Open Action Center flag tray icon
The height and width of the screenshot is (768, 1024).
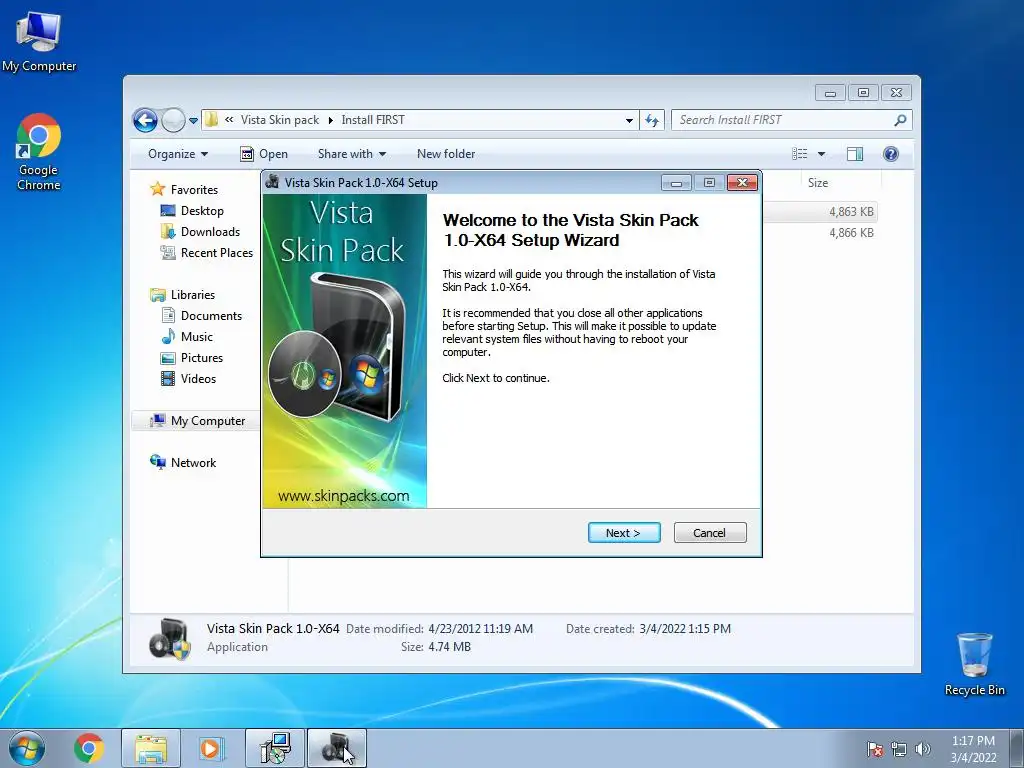point(875,749)
